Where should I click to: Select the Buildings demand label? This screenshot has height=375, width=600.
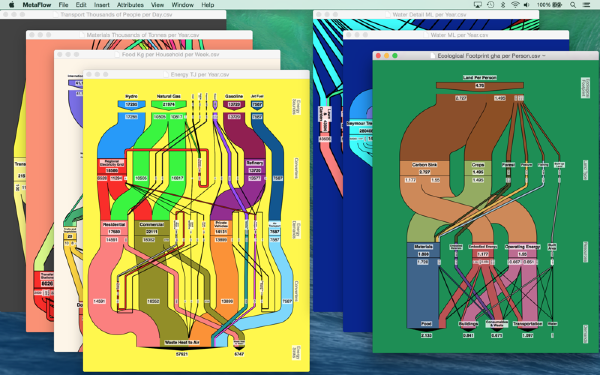pyautogui.click(x=468, y=324)
